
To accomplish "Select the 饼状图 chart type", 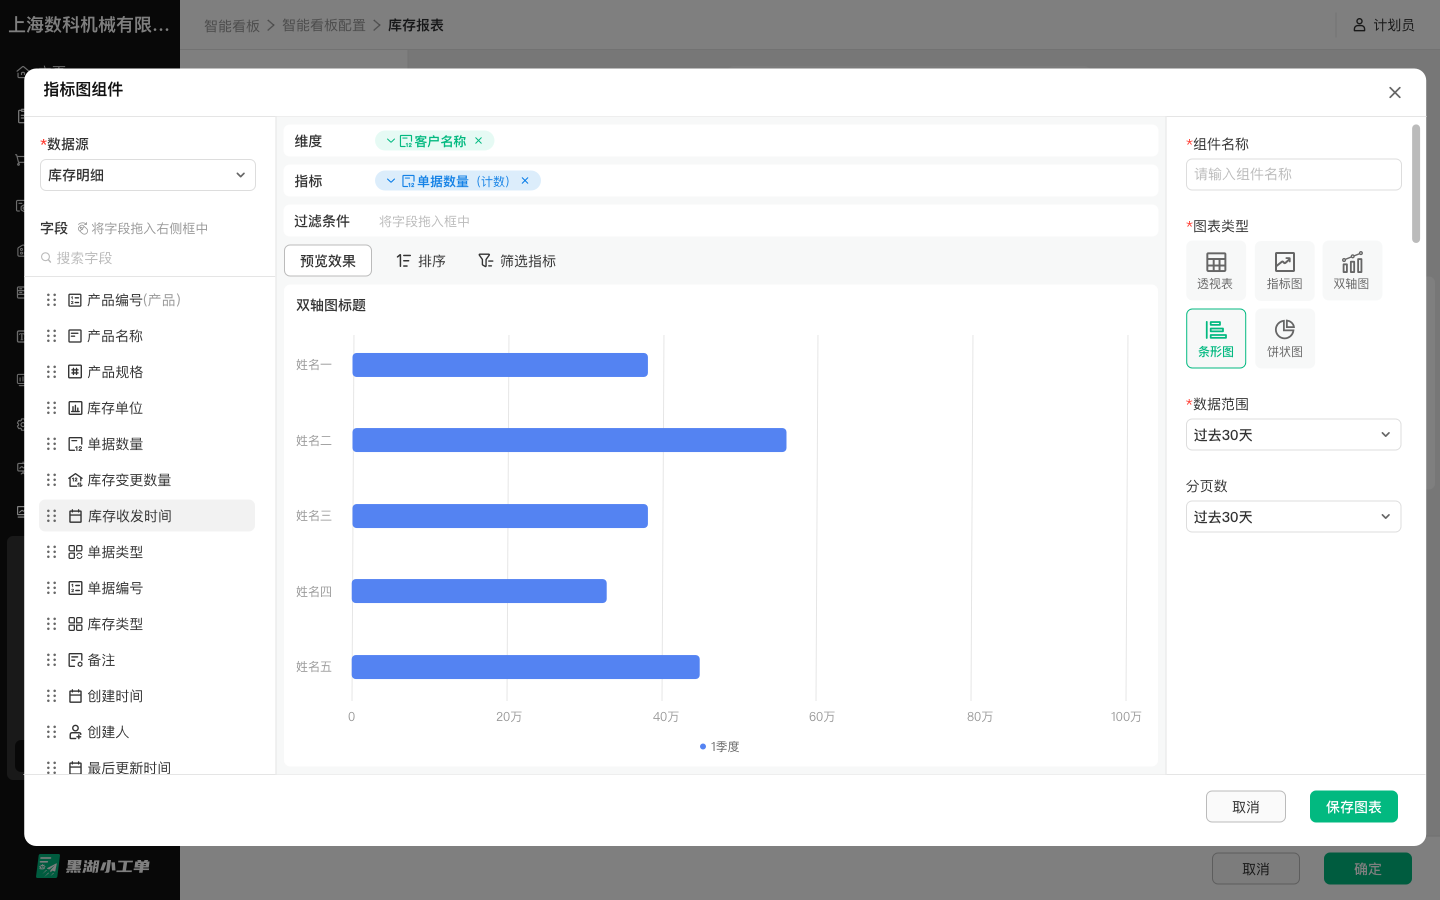I will [1284, 338].
